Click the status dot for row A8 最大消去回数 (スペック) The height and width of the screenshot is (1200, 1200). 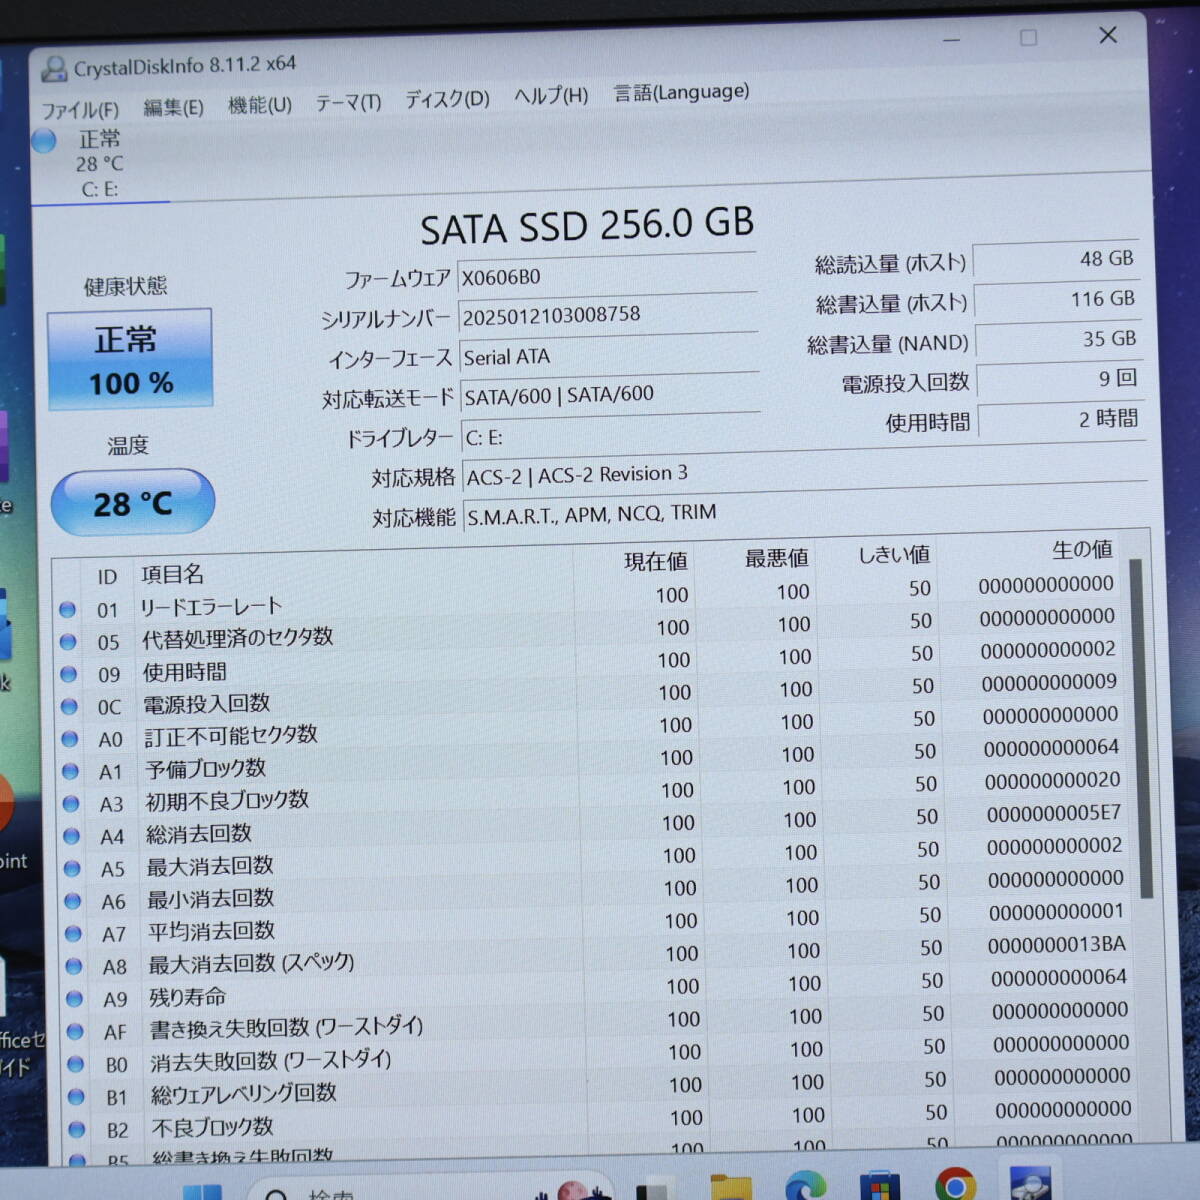pos(73,966)
